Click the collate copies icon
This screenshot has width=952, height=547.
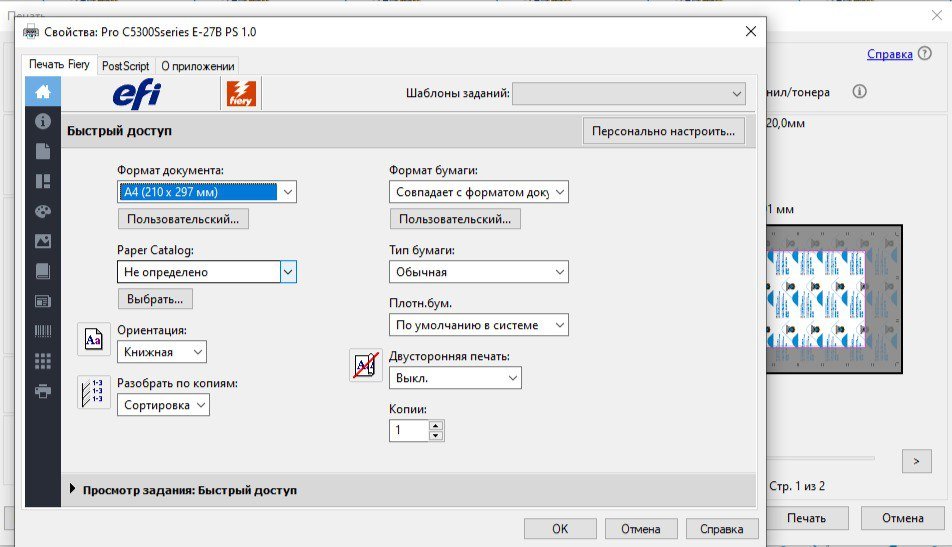(94, 392)
